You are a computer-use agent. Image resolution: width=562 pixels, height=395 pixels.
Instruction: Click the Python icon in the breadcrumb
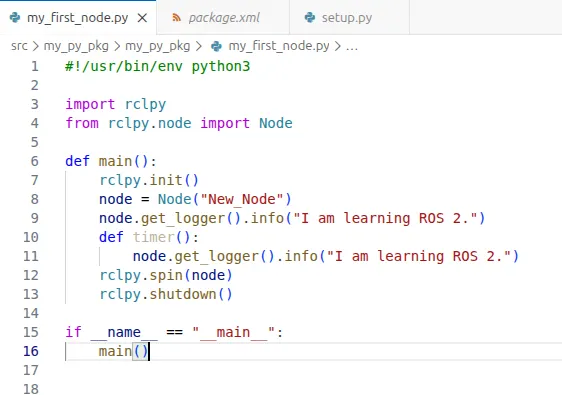216,46
